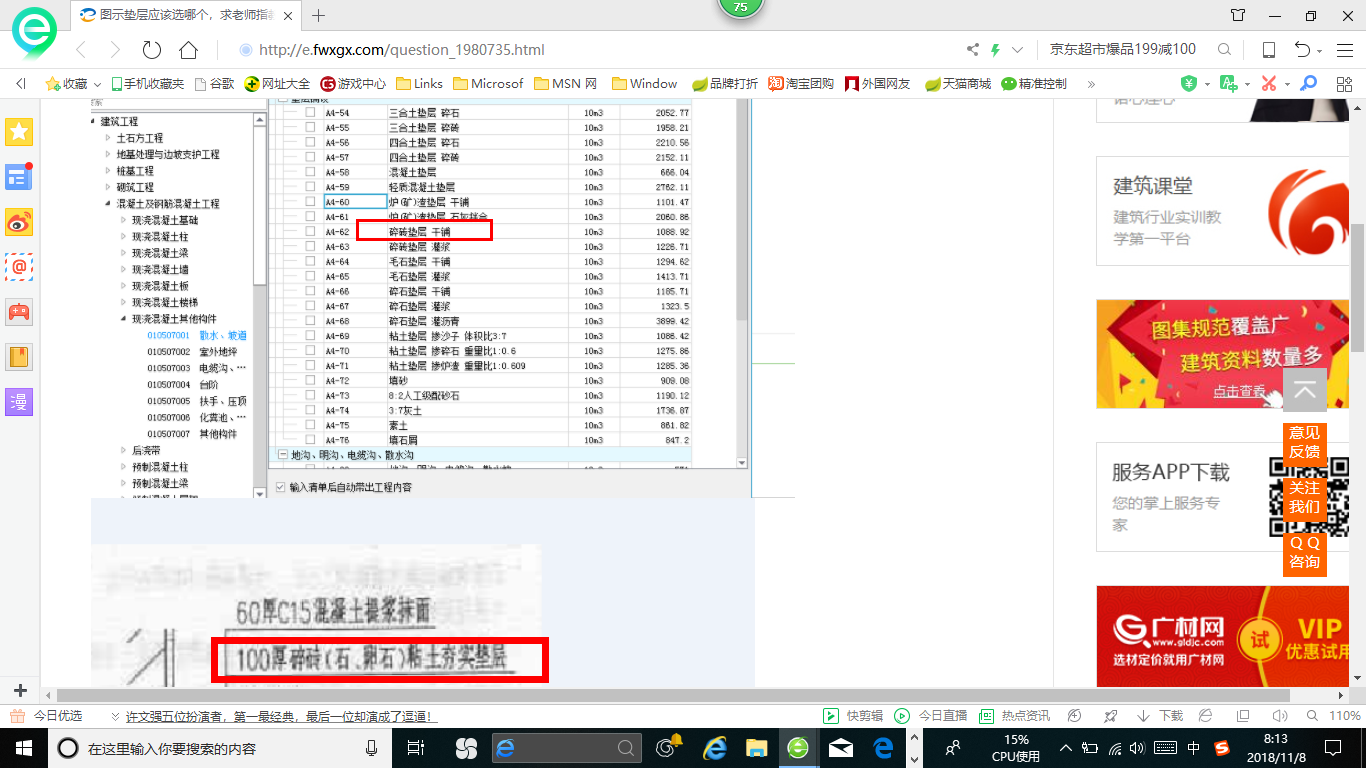Uncheck 输入清单后自动带出工程内容 checkbox

coord(281,487)
